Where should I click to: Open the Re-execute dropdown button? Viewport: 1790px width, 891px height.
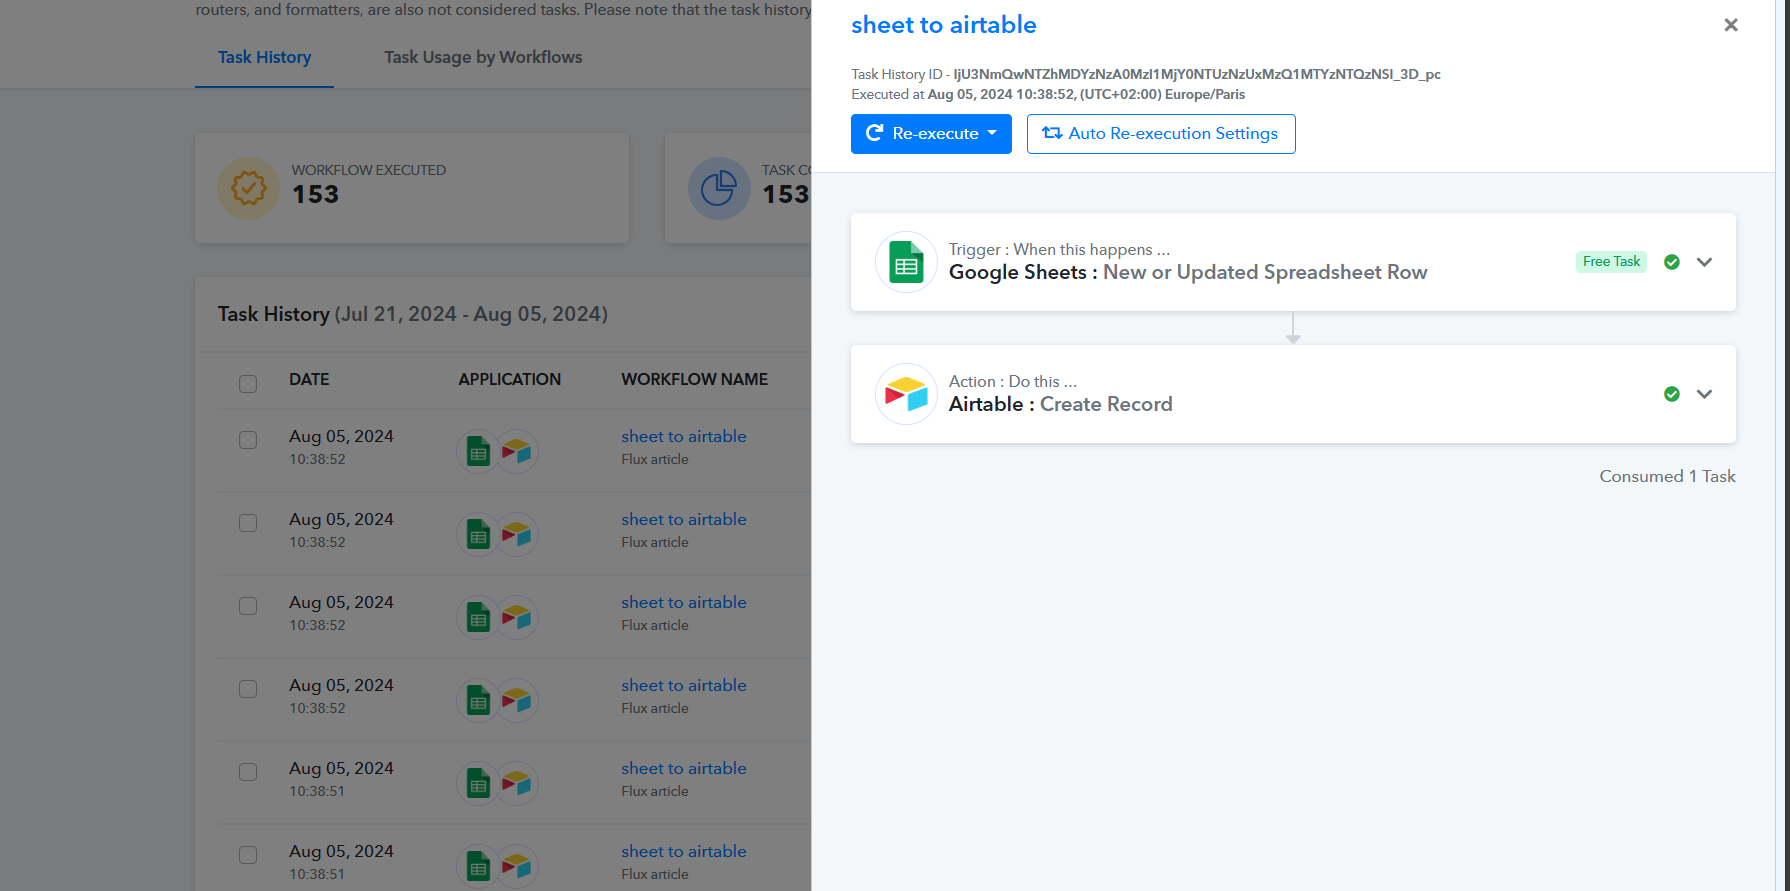931,134
